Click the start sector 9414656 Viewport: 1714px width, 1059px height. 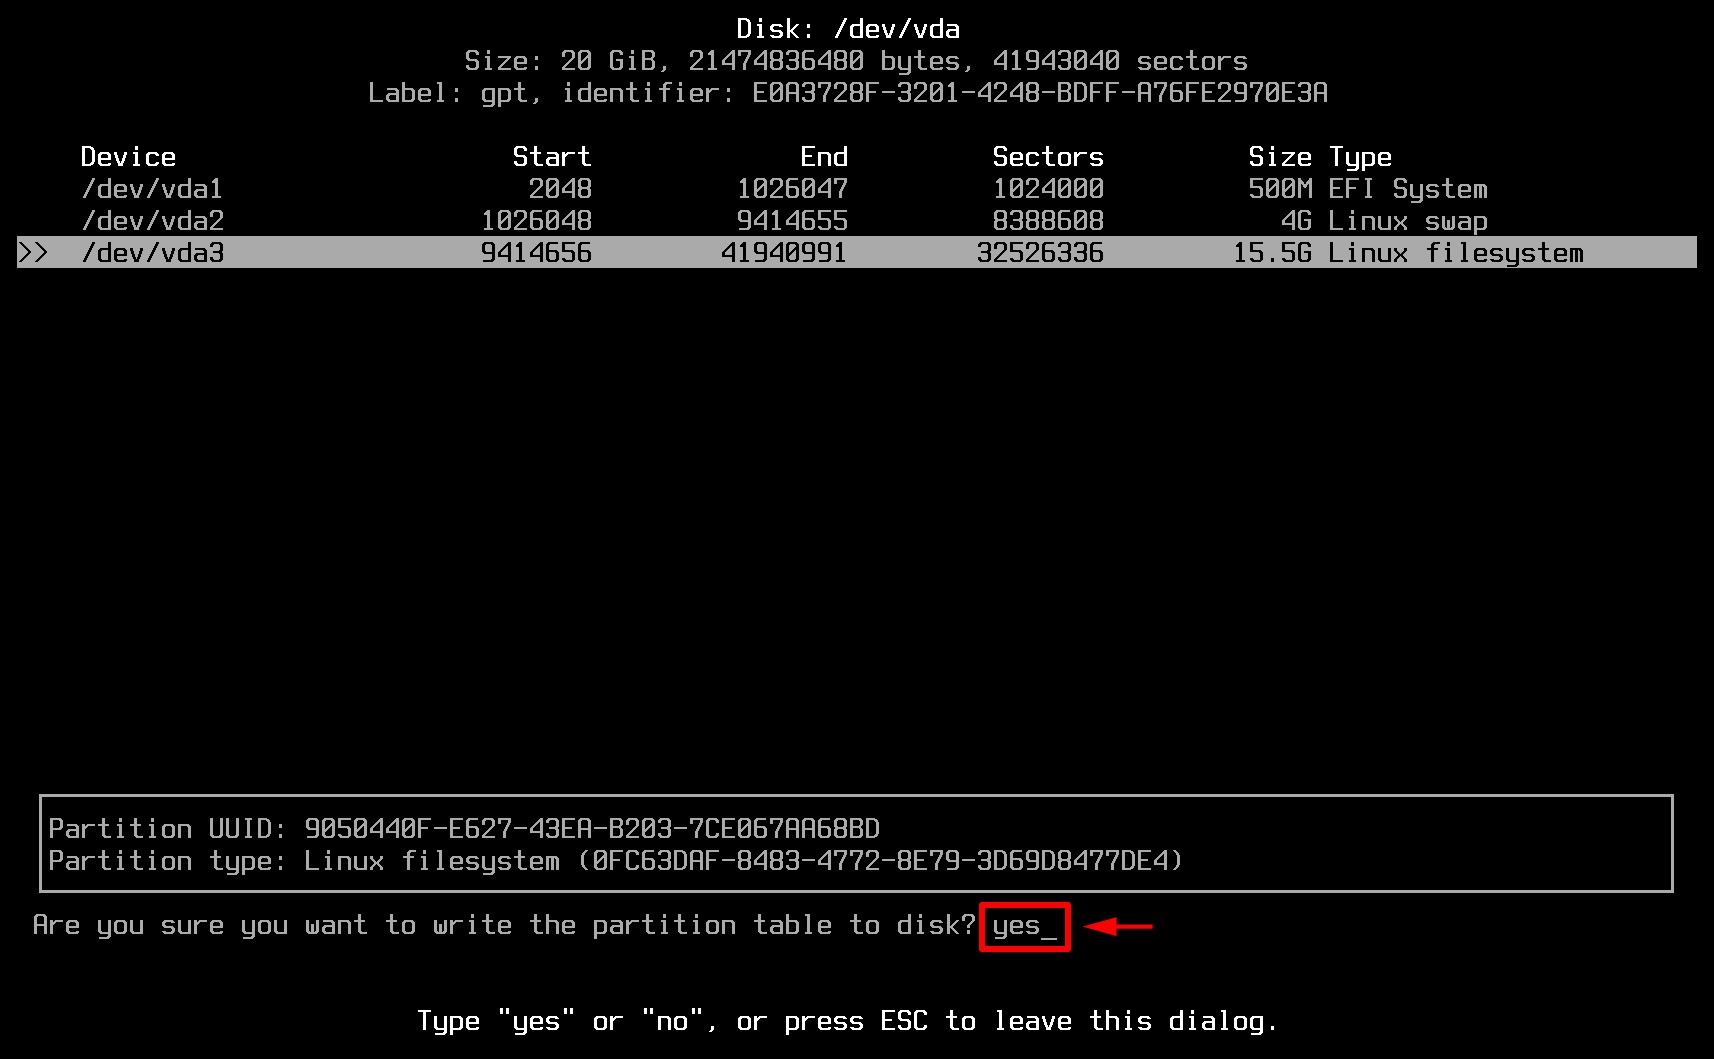click(x=536, y=253)
